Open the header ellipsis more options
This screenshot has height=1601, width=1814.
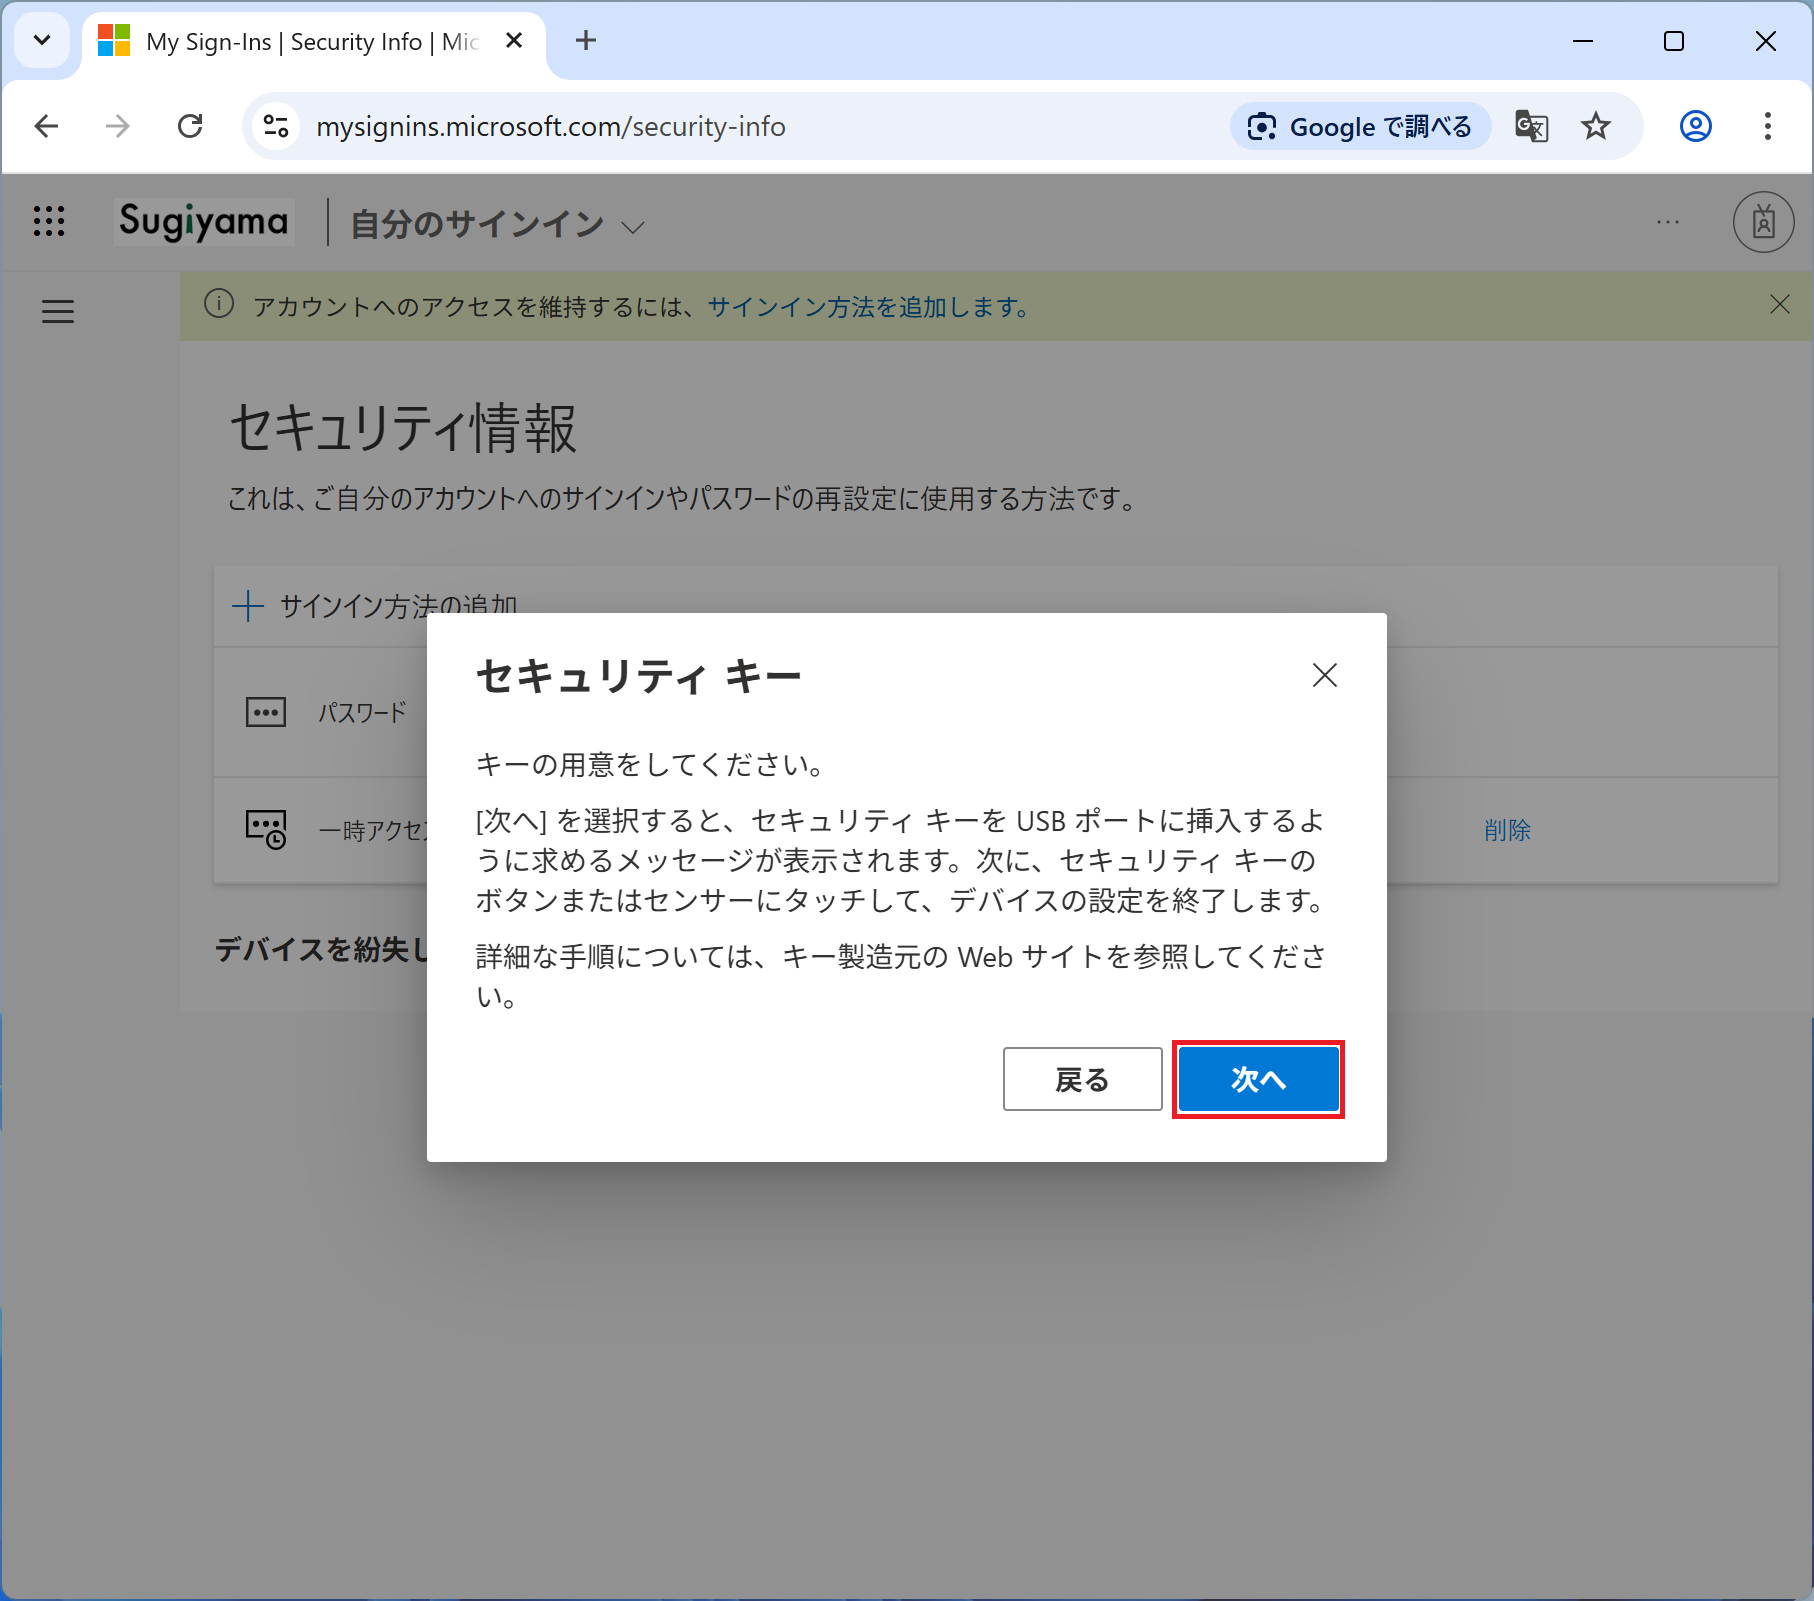click(1667, 222)
